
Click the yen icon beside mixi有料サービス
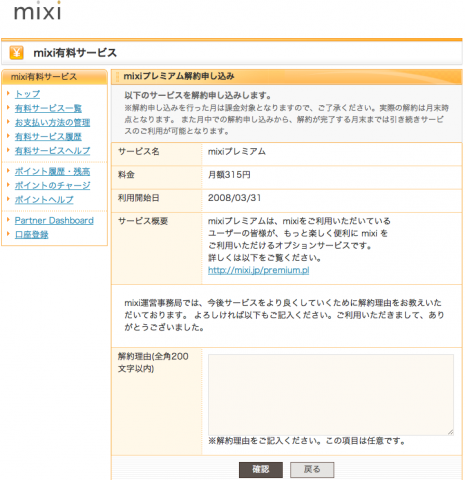tap(16, 53)
